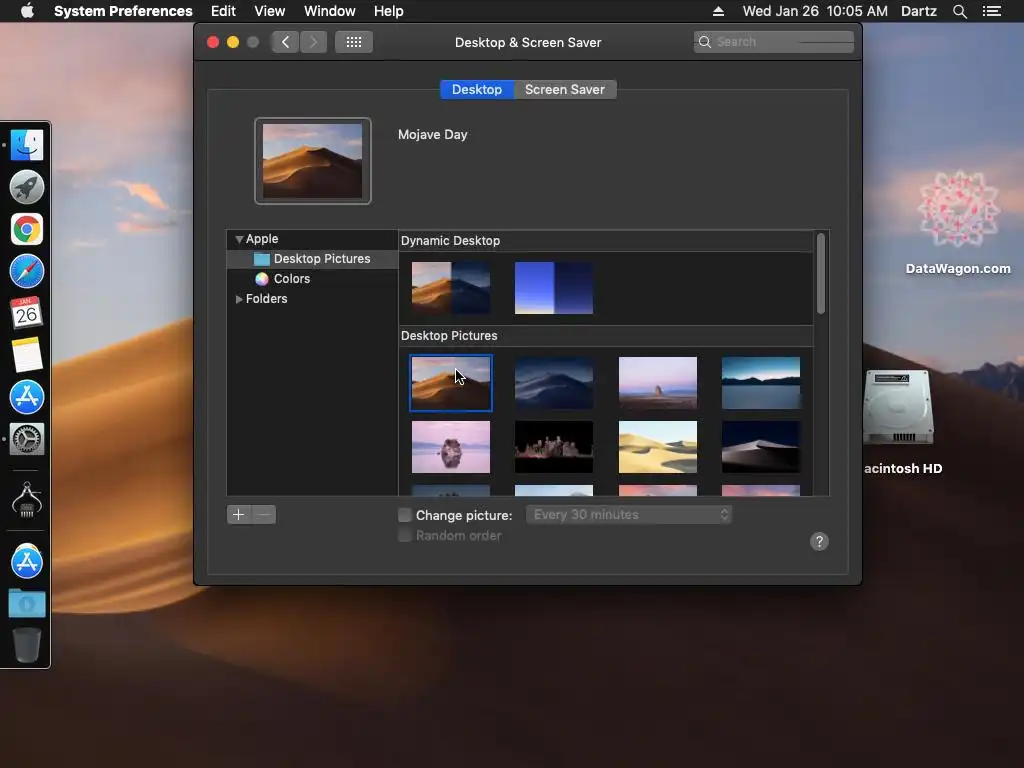
Task: Switch to the Screen Saver tab
Action: pyautogui.click(x=565, y=89)
